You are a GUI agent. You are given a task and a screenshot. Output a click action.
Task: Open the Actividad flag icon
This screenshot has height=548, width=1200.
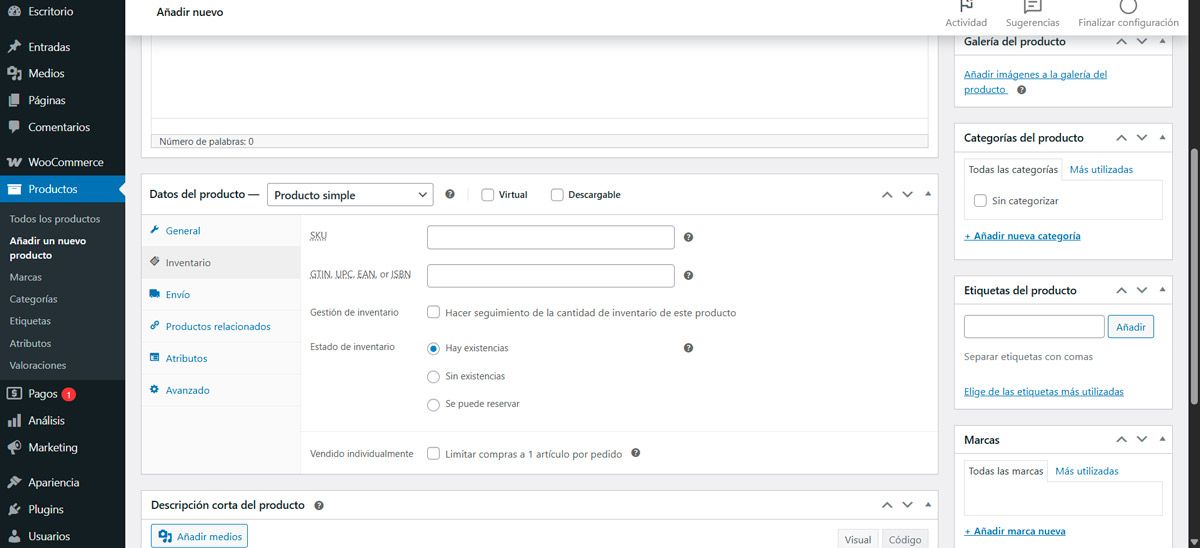point(966,6)
